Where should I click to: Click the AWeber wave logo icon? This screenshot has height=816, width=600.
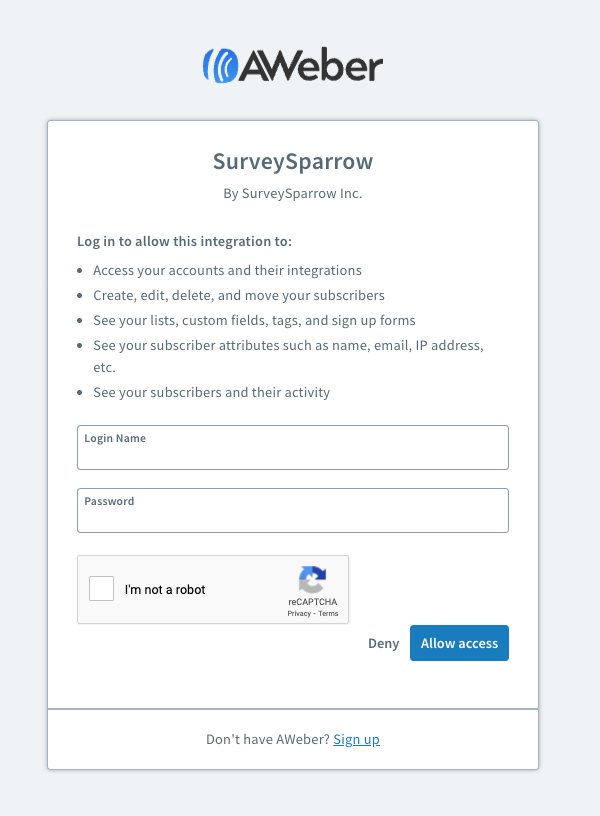pyautogui.click(x=220, y=65)
